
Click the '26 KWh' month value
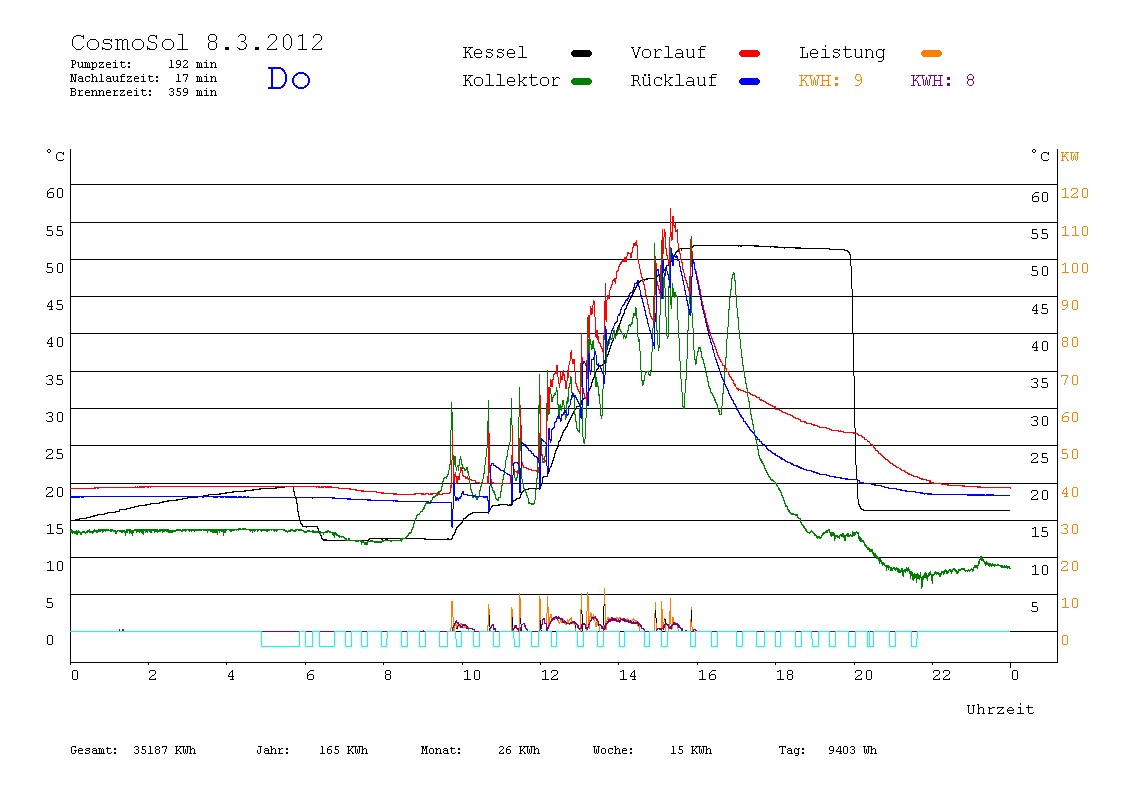pos(518,750)
